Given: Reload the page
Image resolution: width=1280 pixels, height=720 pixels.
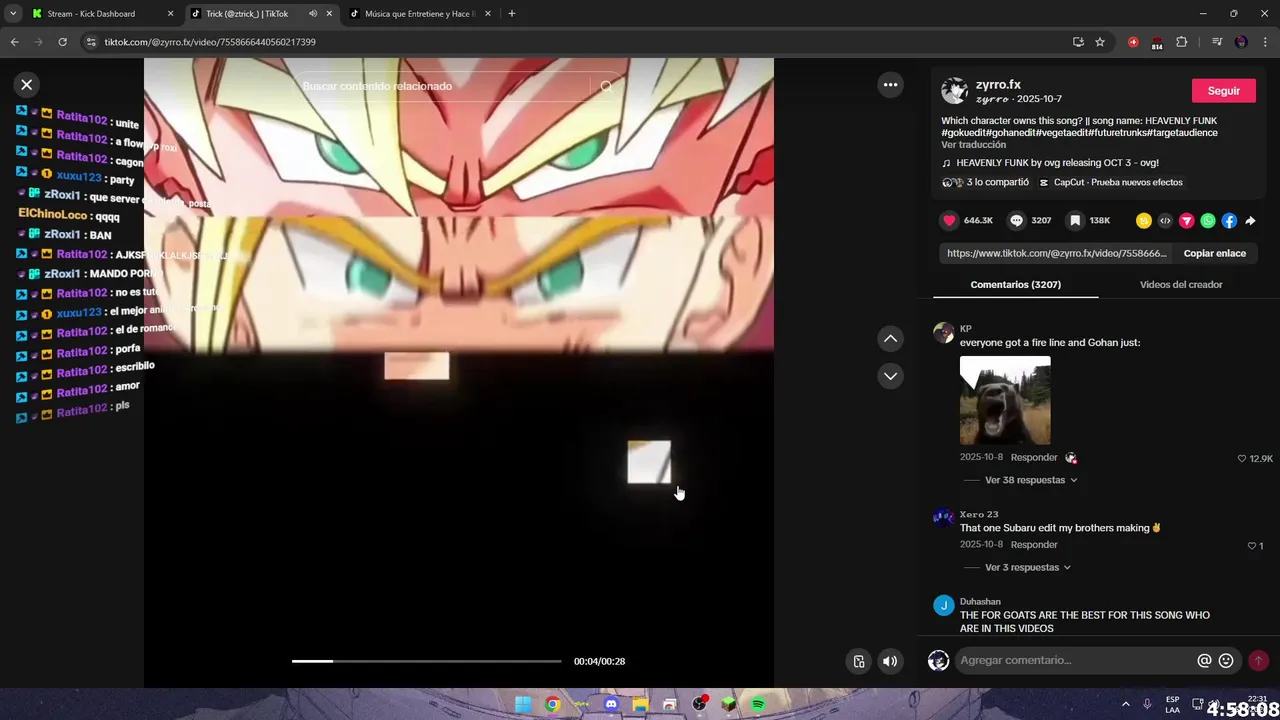Looking at the screenshot, I should (62, 42).
